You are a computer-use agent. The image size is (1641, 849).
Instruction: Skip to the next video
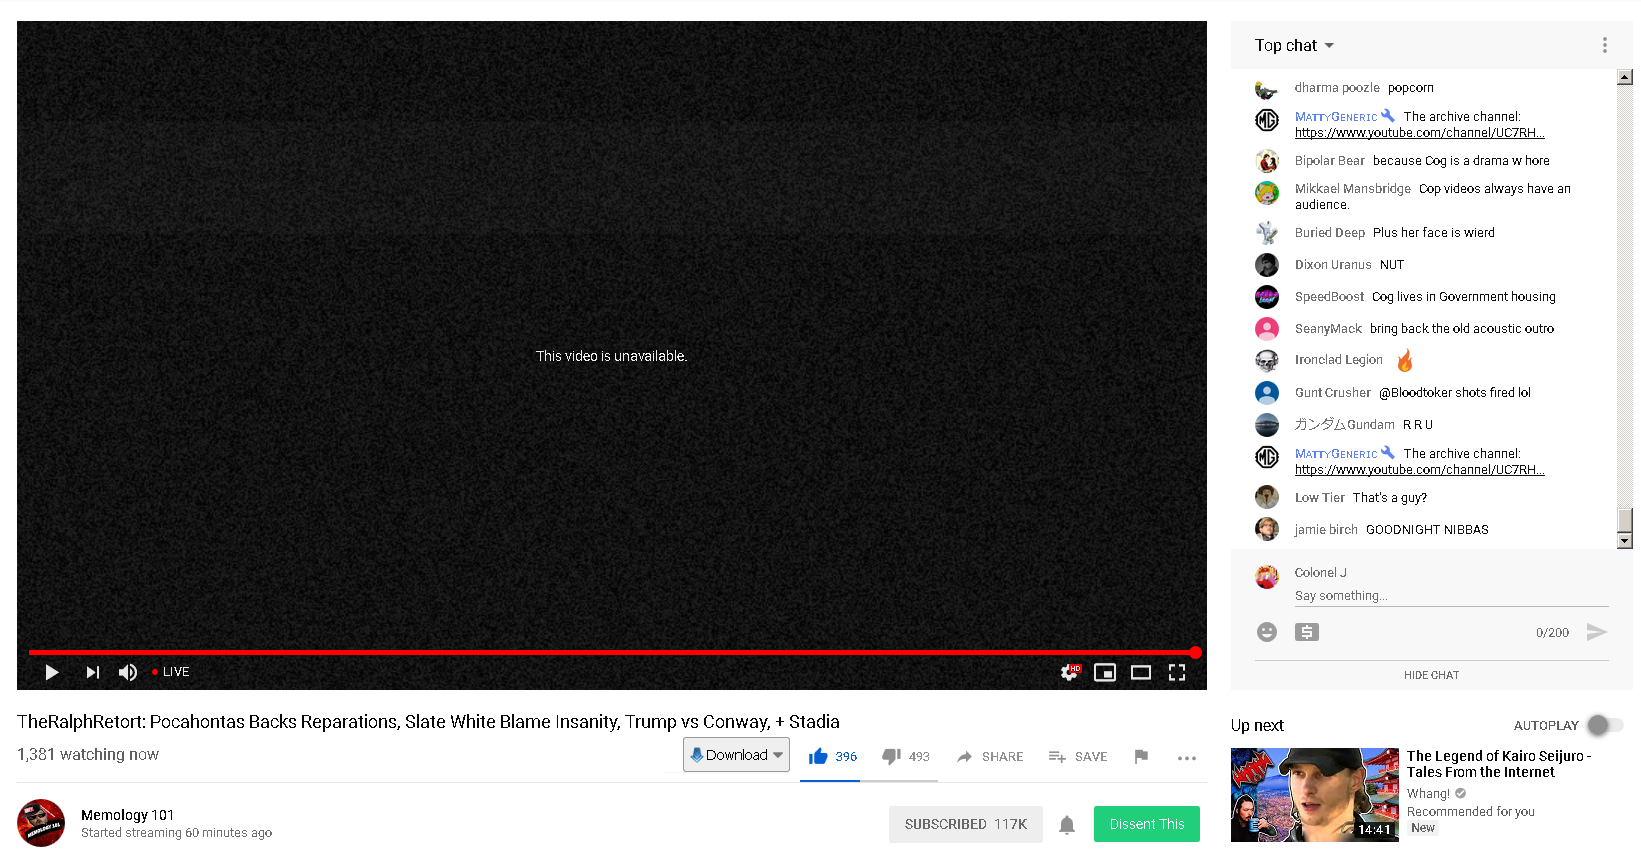(x=92, y=672)
